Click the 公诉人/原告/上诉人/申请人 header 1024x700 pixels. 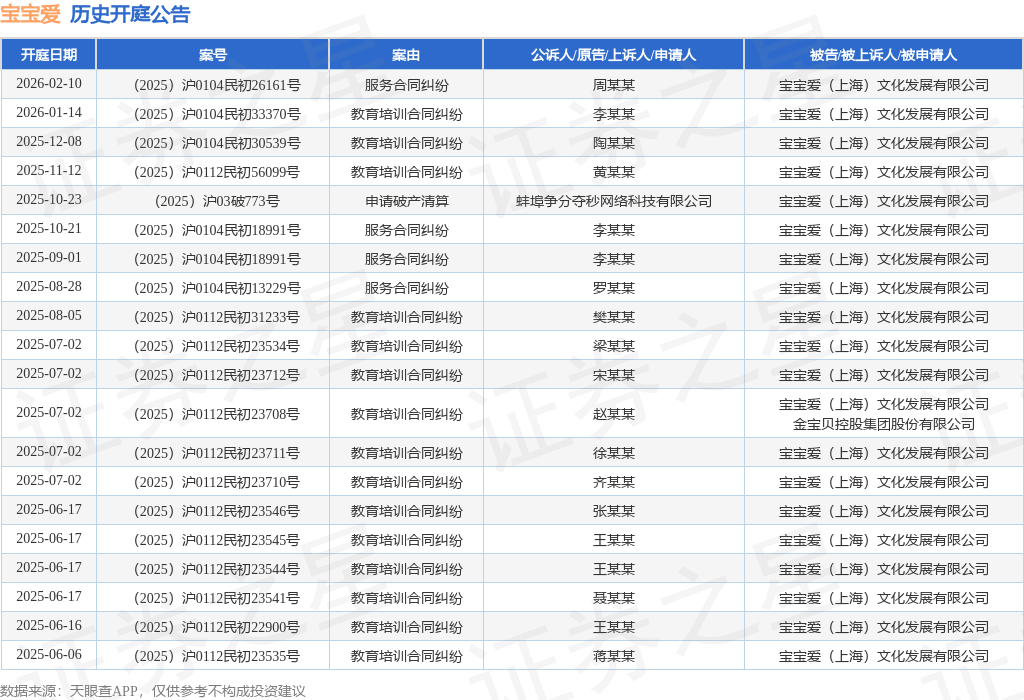(x=613, y=55)
